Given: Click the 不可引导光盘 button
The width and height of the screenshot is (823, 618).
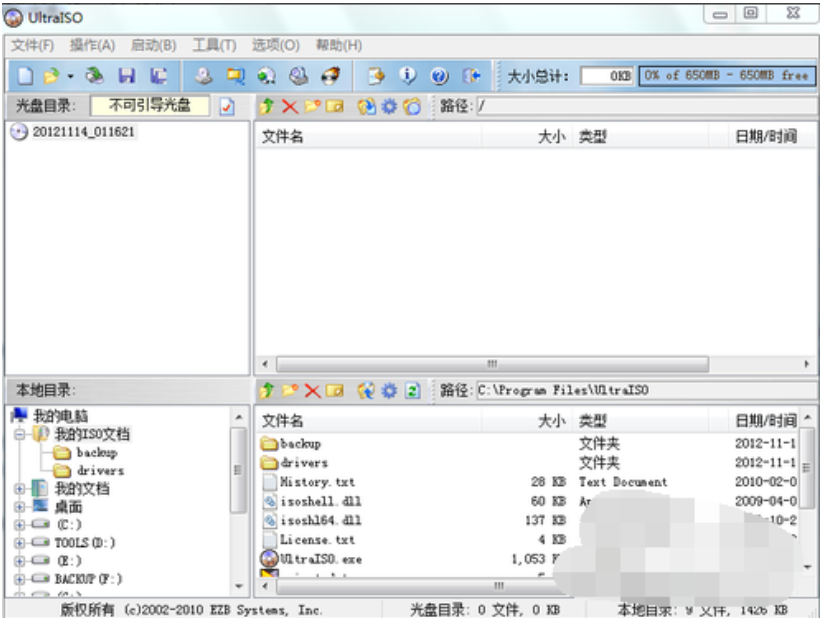Looking at the screenshot, I should [x=150, y=106].
